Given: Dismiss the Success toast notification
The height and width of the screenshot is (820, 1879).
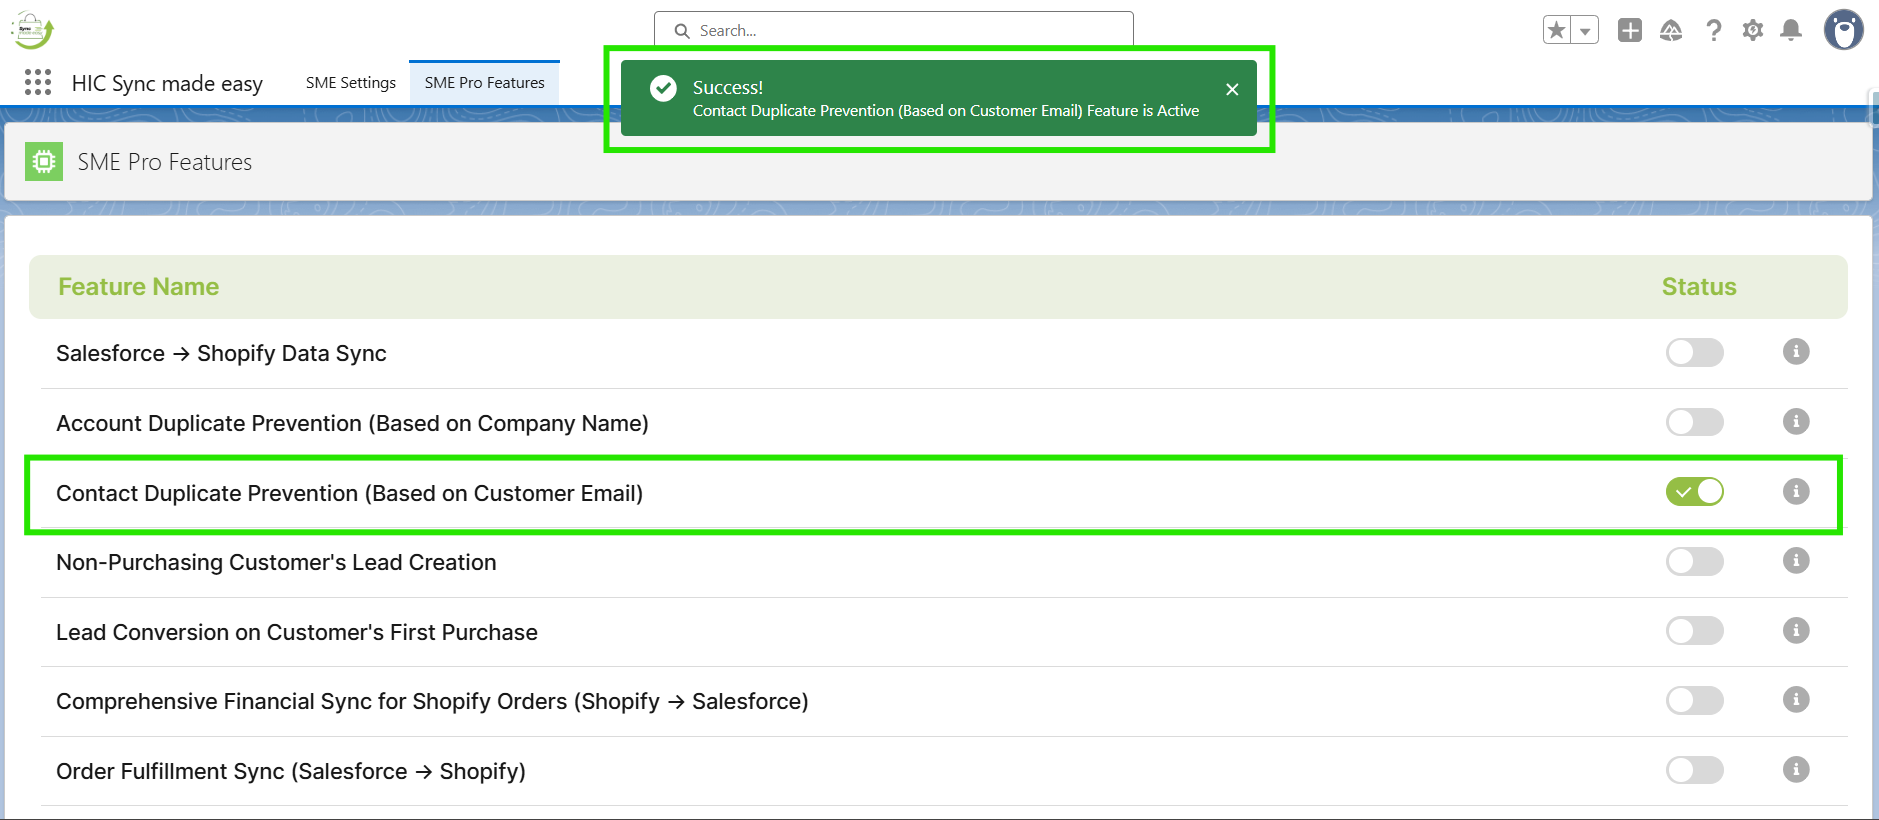Looking at the screenshot, I should pos(1232,90).
